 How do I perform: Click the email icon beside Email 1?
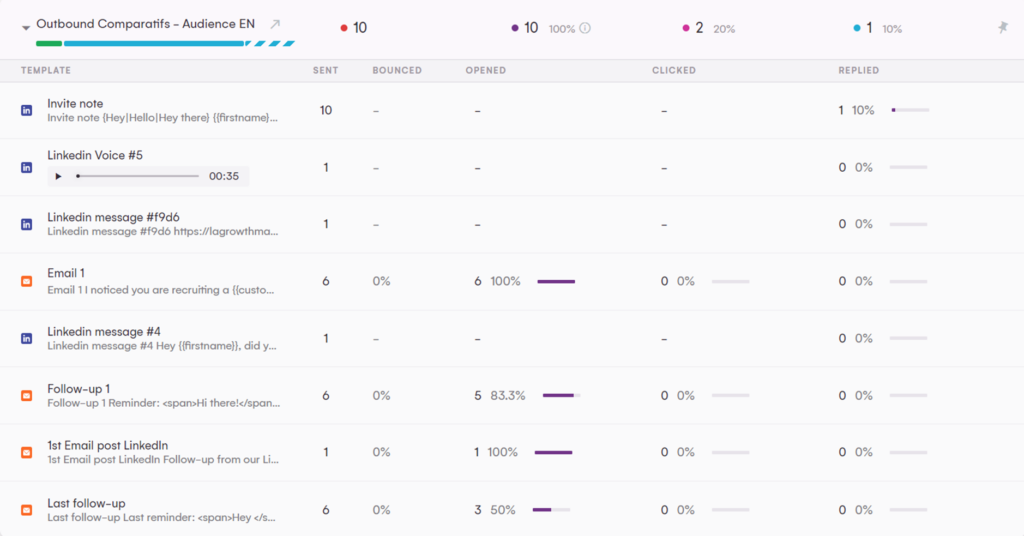pyautogui.click(x=27, y=282)
